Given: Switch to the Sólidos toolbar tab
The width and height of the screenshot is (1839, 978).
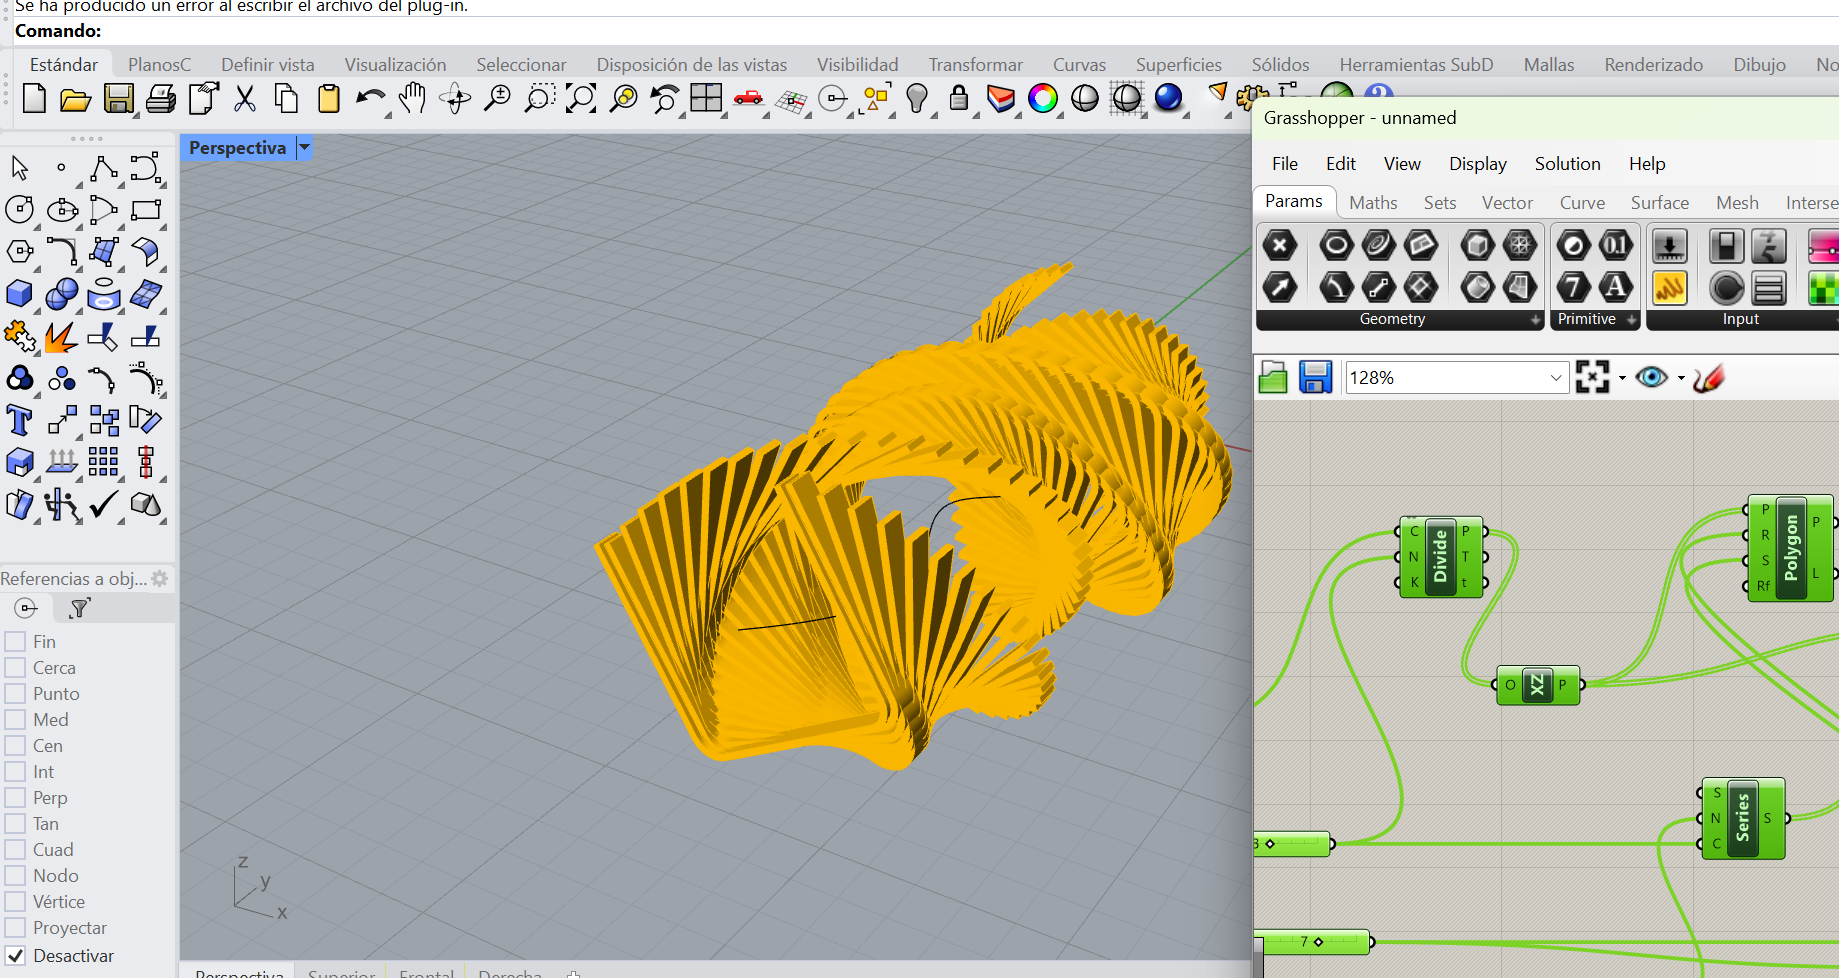Looking at the screenshot, I should pyautogui.click(x=1280, y=65).
